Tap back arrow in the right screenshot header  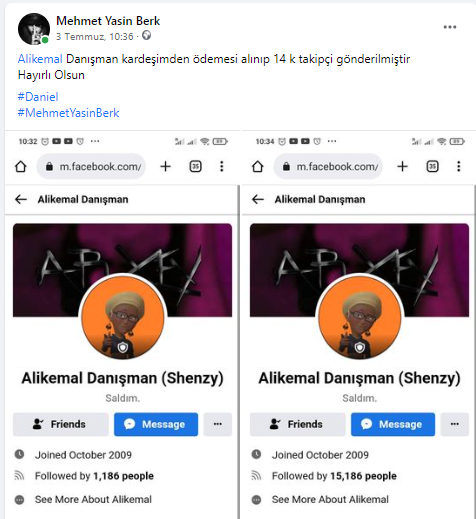pos(258,199)
